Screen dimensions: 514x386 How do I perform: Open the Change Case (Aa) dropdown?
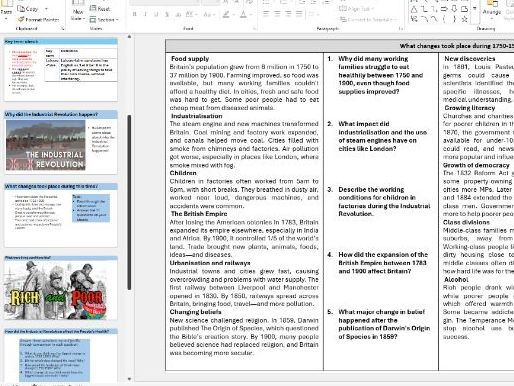(208, 14)
